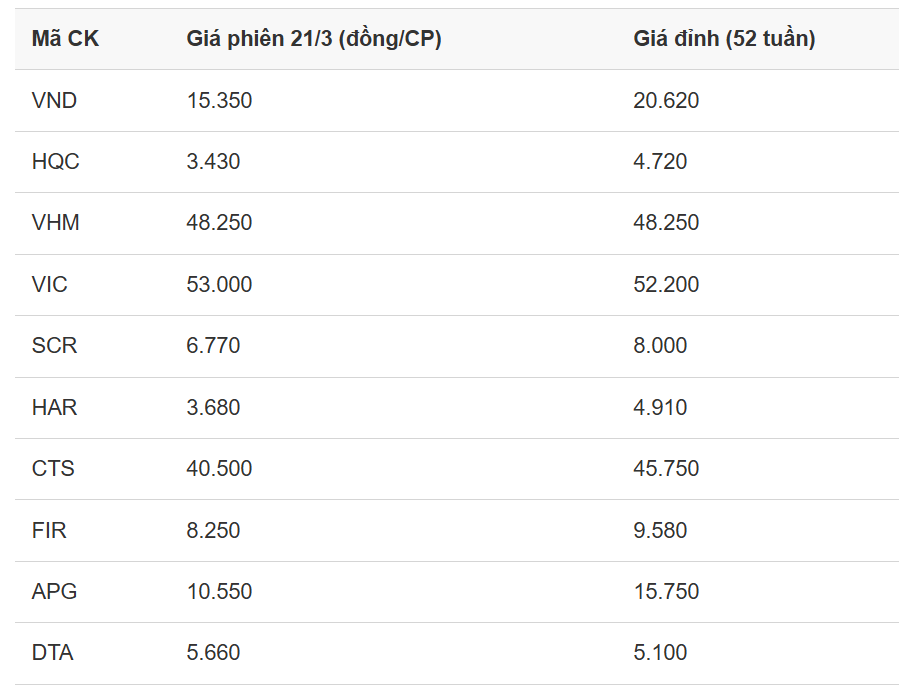Select the FIR stock code cell
Image resolution: width=899 pixels, height=686 pixels.
(x=49, y=530)
